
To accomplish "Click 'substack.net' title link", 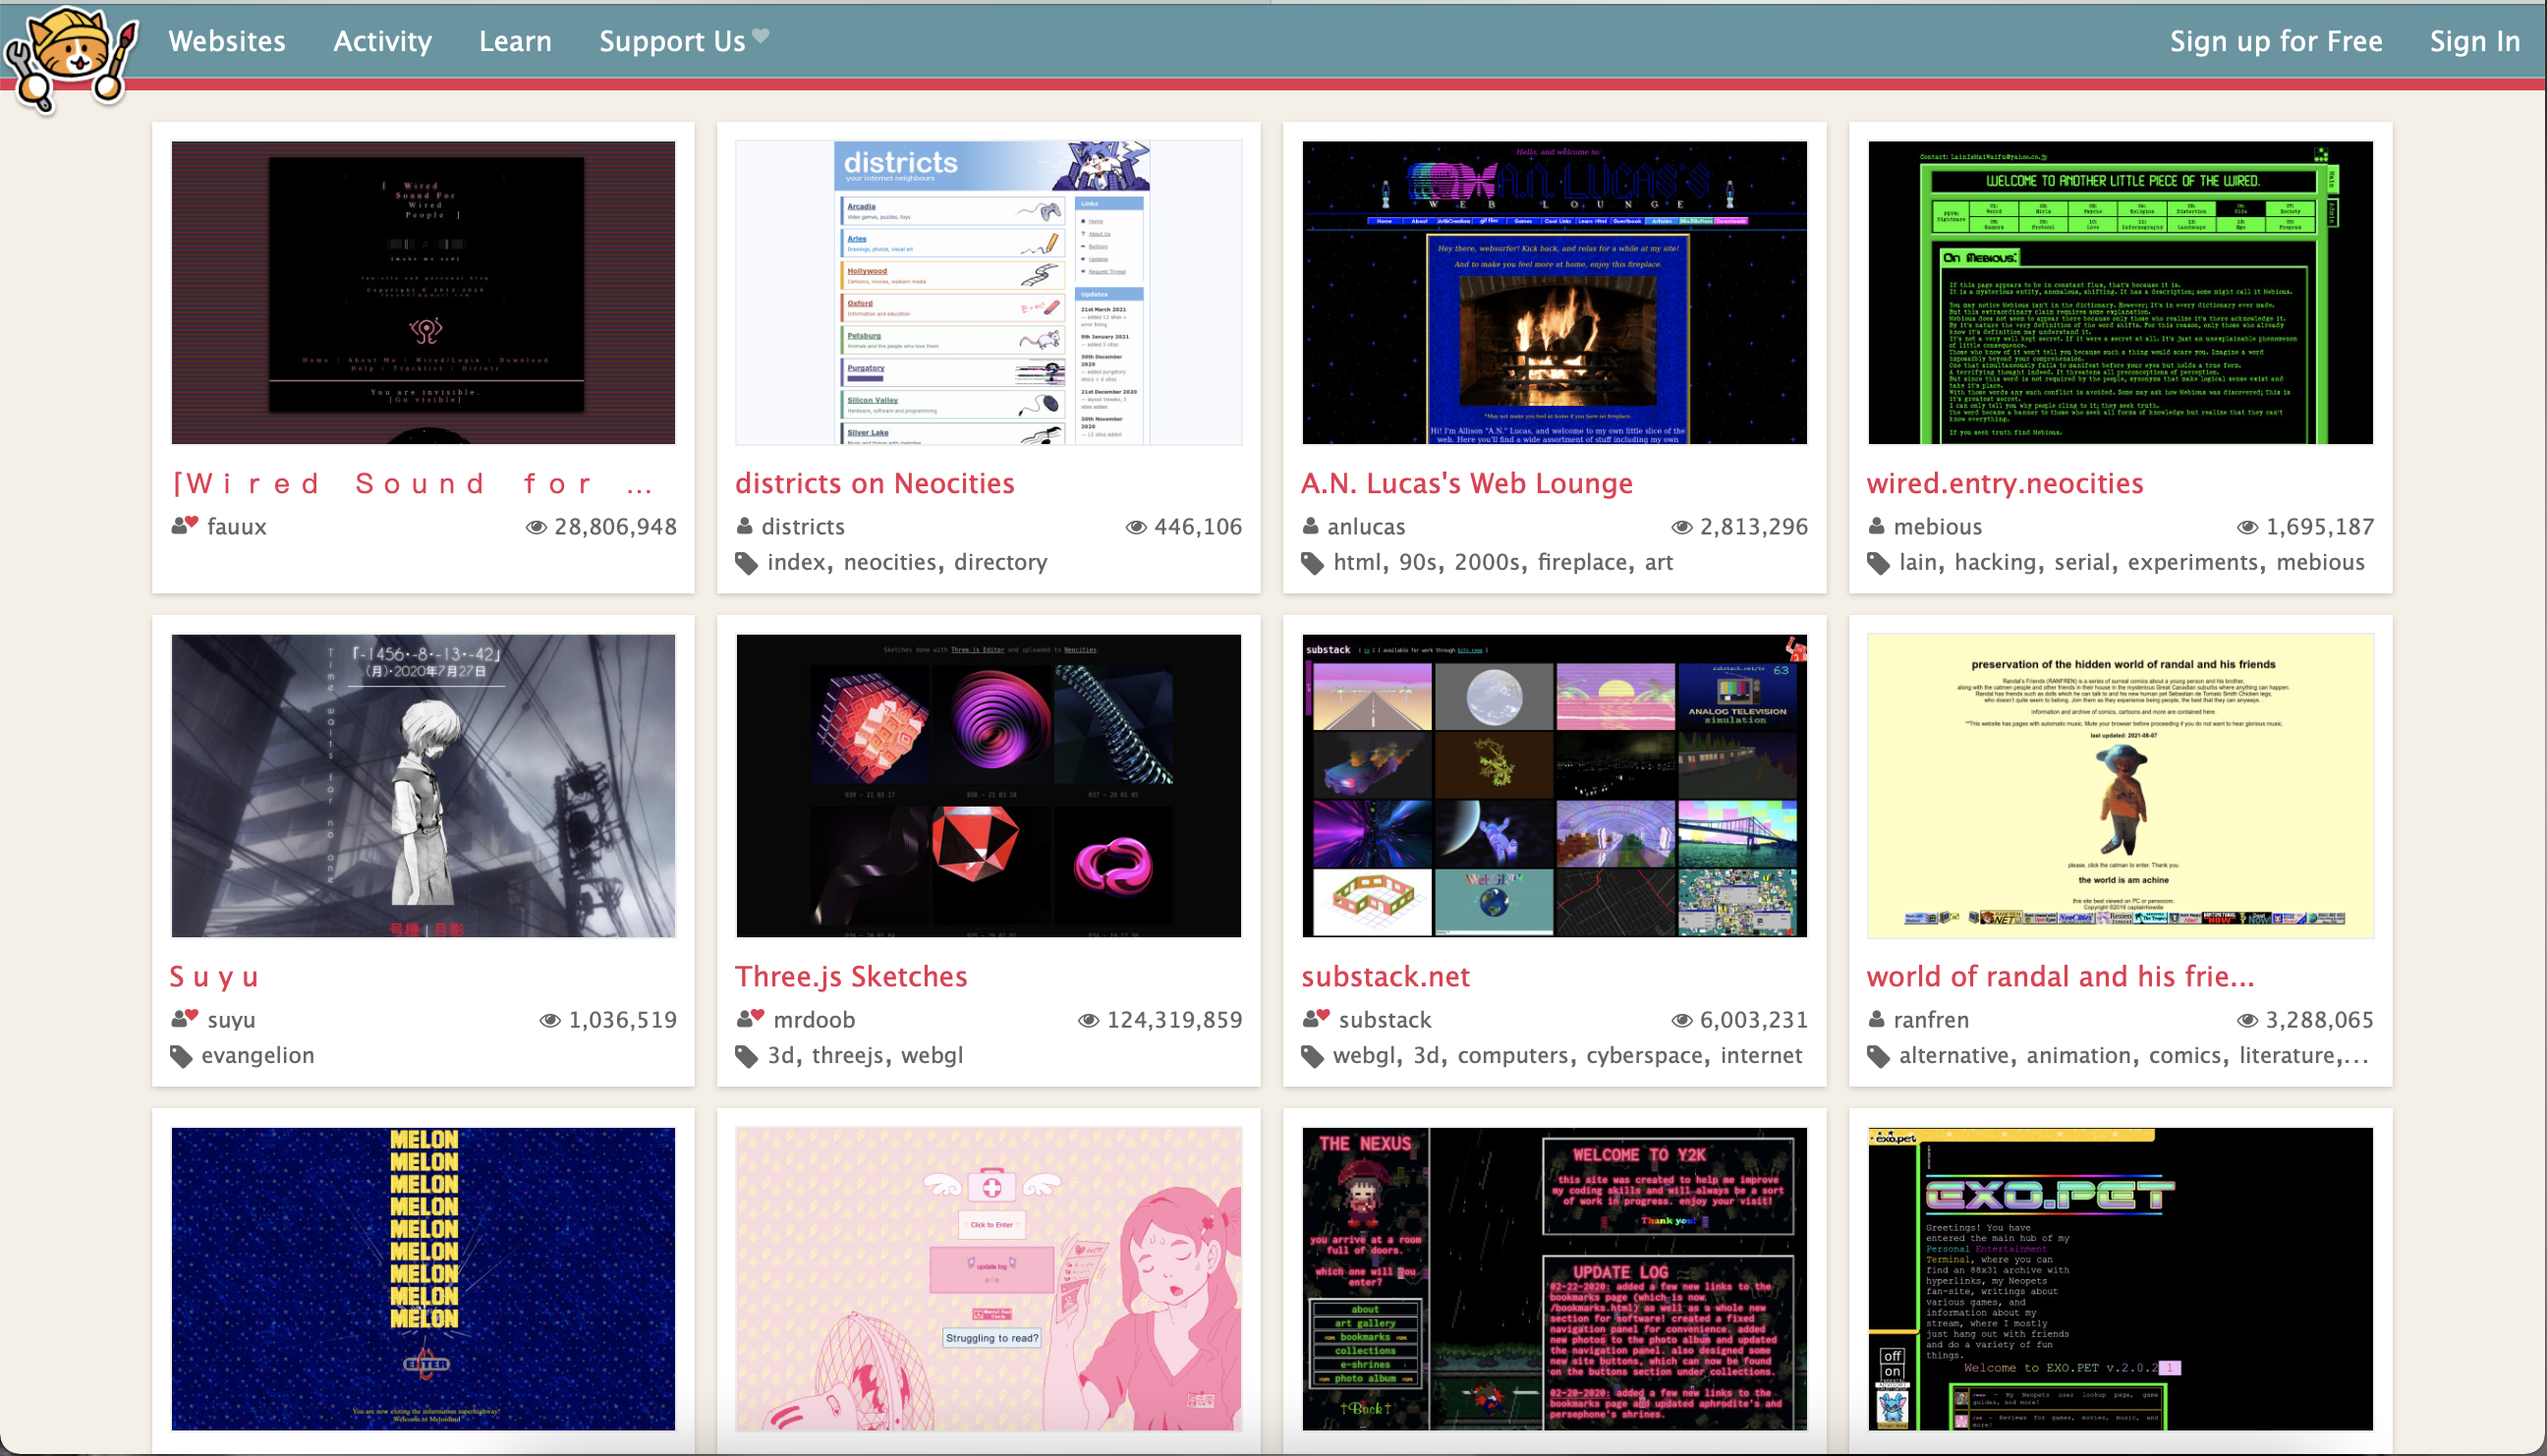I will pyautogui.click(x=1385, y=977).
